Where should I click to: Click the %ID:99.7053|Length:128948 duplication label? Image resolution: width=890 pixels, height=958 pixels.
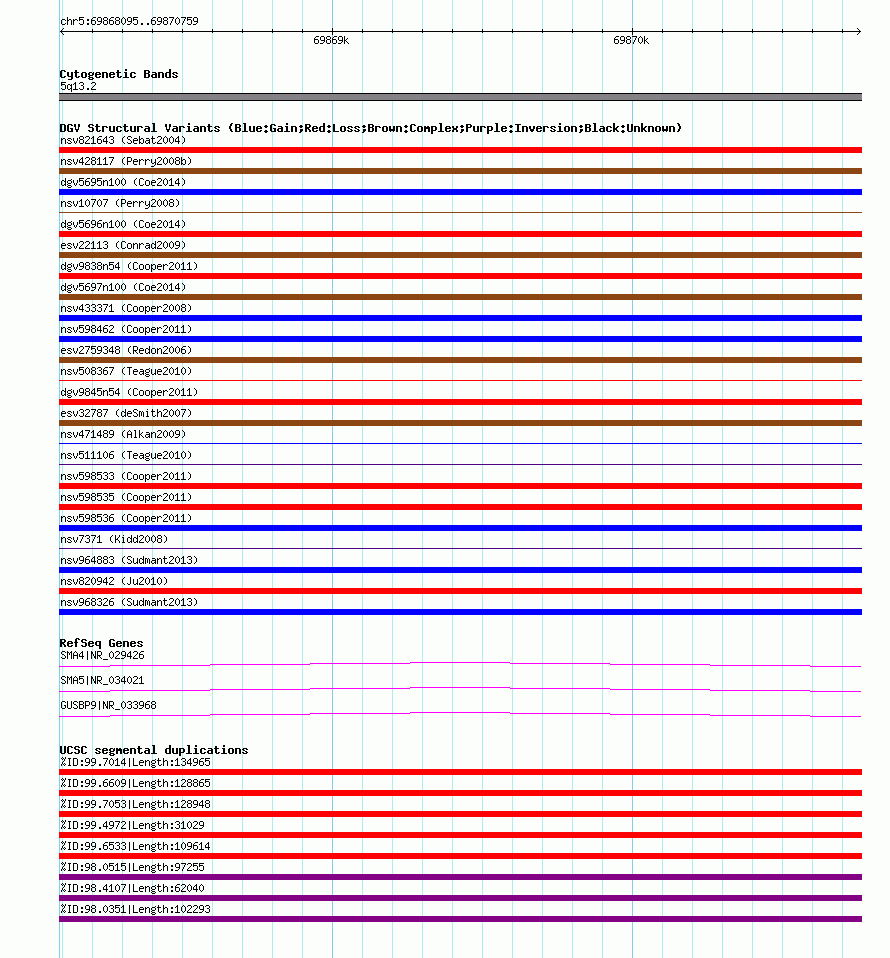135,804
